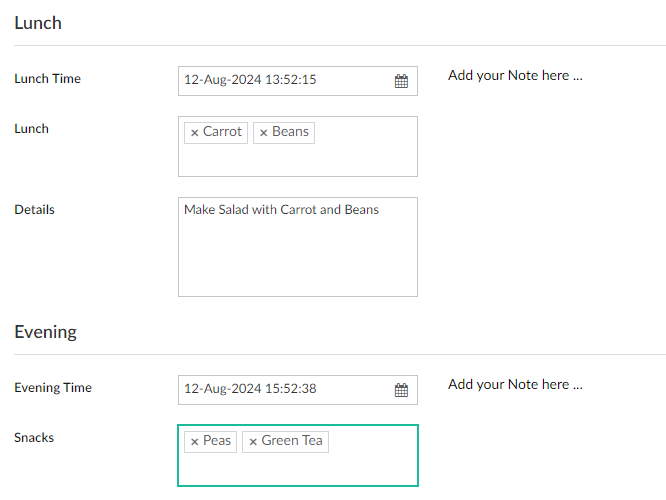The height and width of the screenshot is (500, 666).
Task: Open the Lunch Time calendar picker
Action: [x=401, y=81]
